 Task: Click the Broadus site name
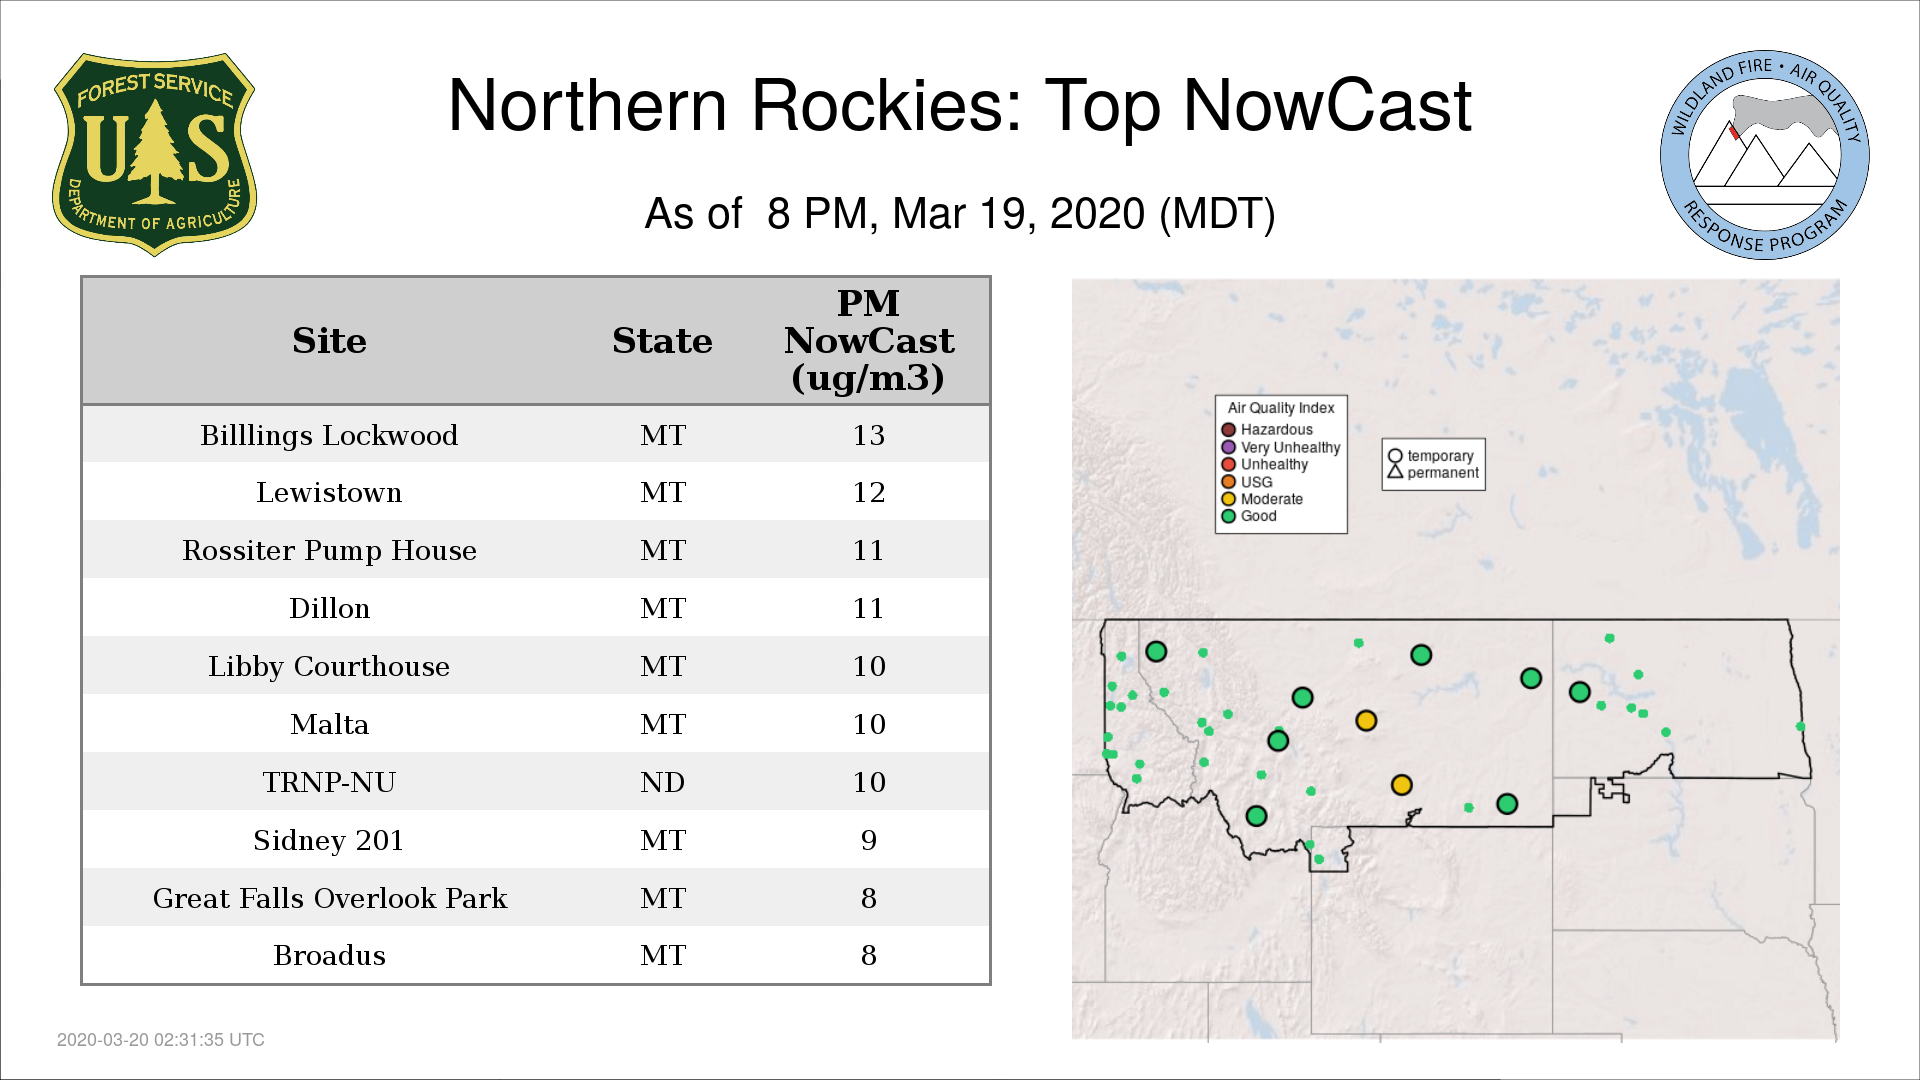(329, 956)
